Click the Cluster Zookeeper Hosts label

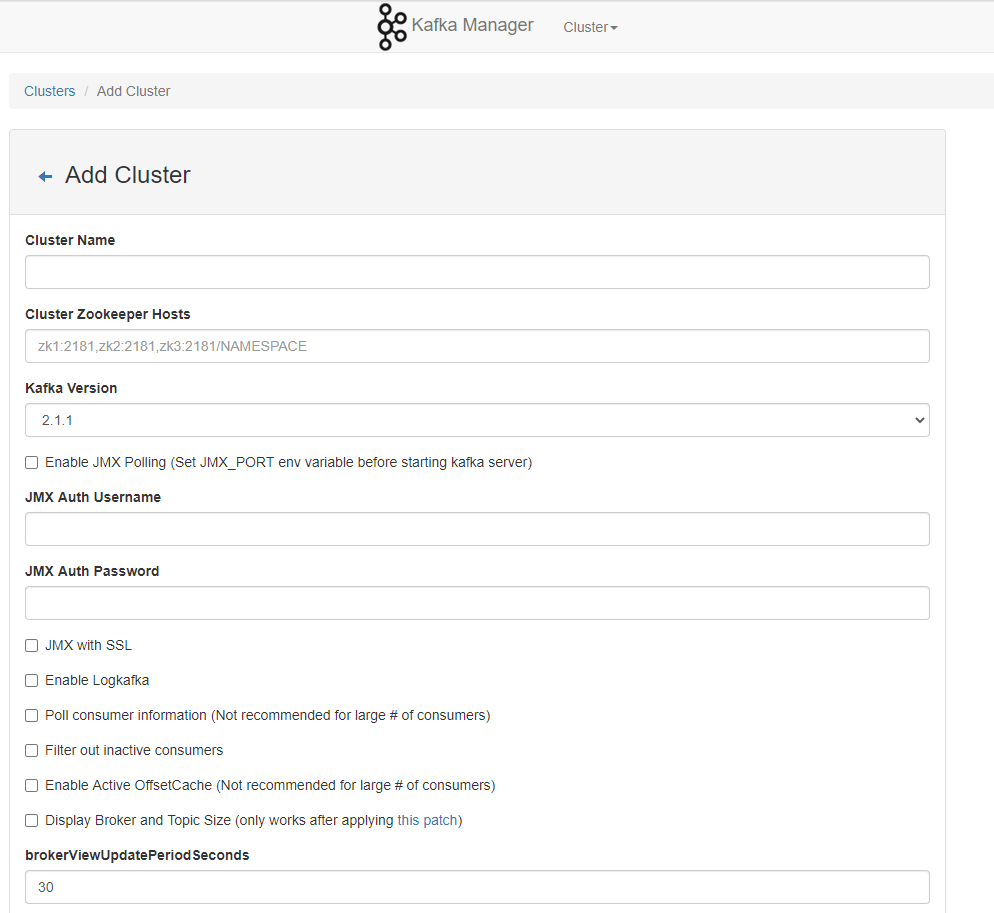tap(108, 314)
